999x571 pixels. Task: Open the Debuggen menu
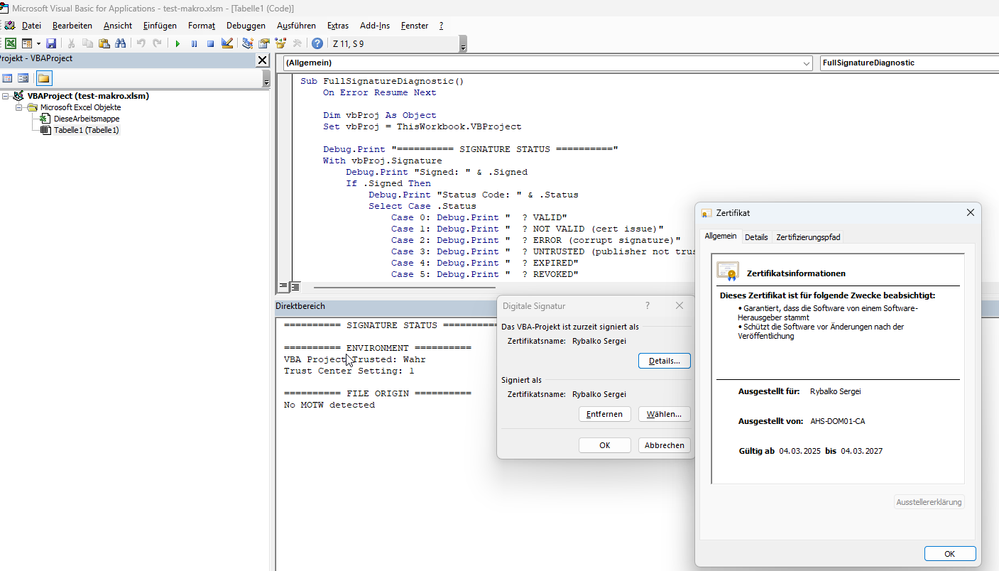click(x=246, y=25)
